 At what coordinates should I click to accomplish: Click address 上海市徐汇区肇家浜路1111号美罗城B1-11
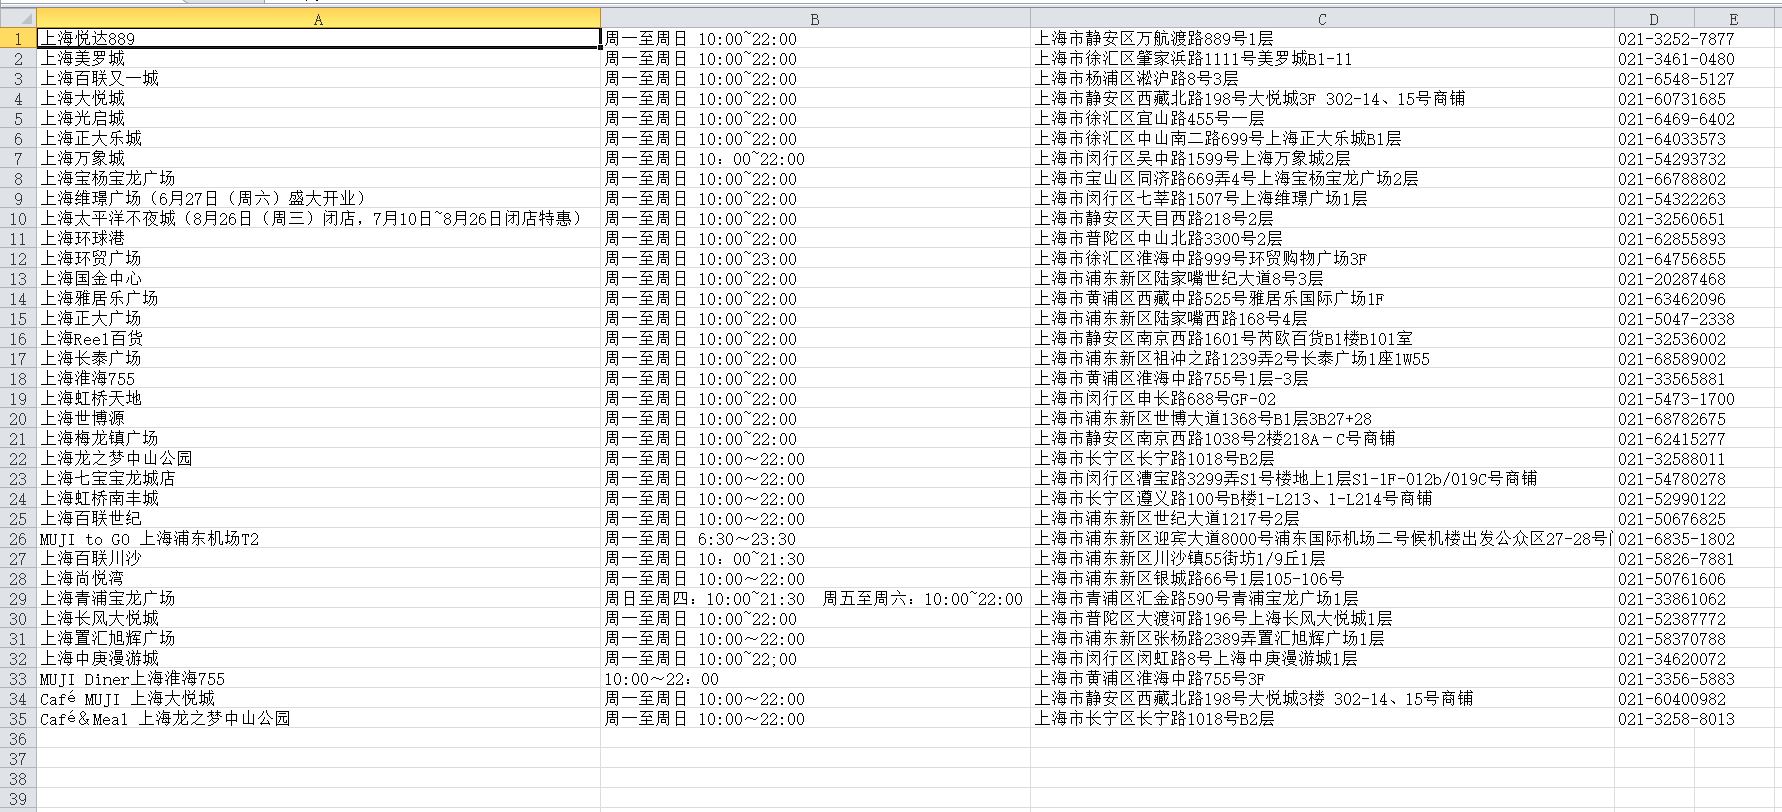pyautogui.click(x=1322, y=59)
